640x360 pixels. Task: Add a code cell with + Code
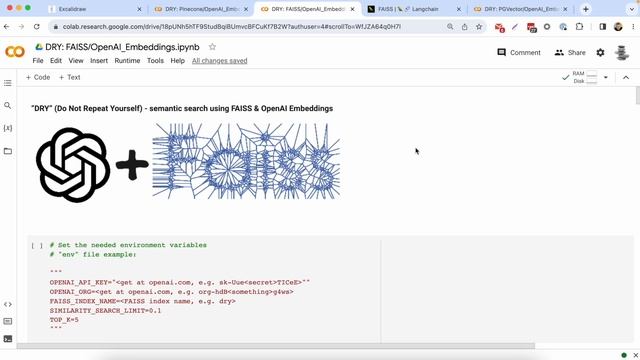point(38,77)
